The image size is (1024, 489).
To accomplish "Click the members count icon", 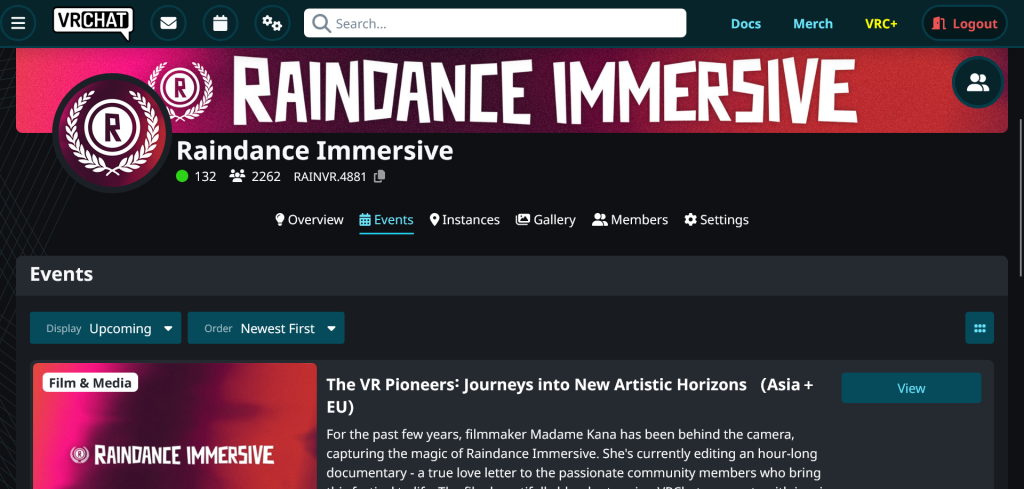I will 237,176.
